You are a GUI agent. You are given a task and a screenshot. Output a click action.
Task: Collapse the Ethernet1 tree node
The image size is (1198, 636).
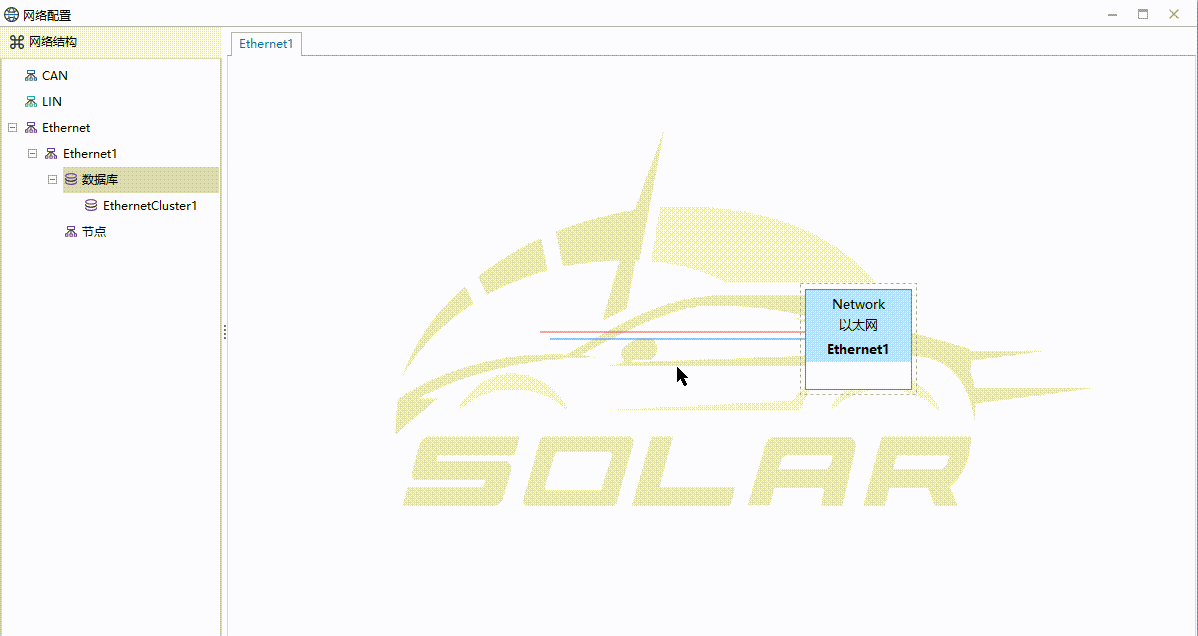(x=32, y=154)
